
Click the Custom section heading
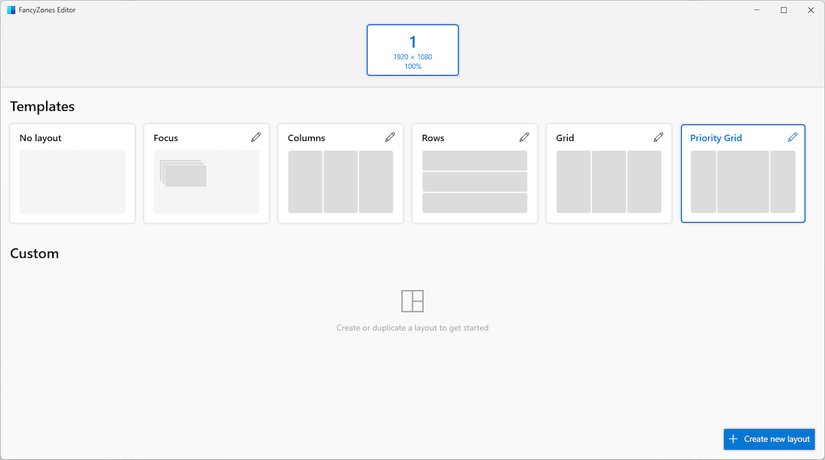(x=34, y=253)
